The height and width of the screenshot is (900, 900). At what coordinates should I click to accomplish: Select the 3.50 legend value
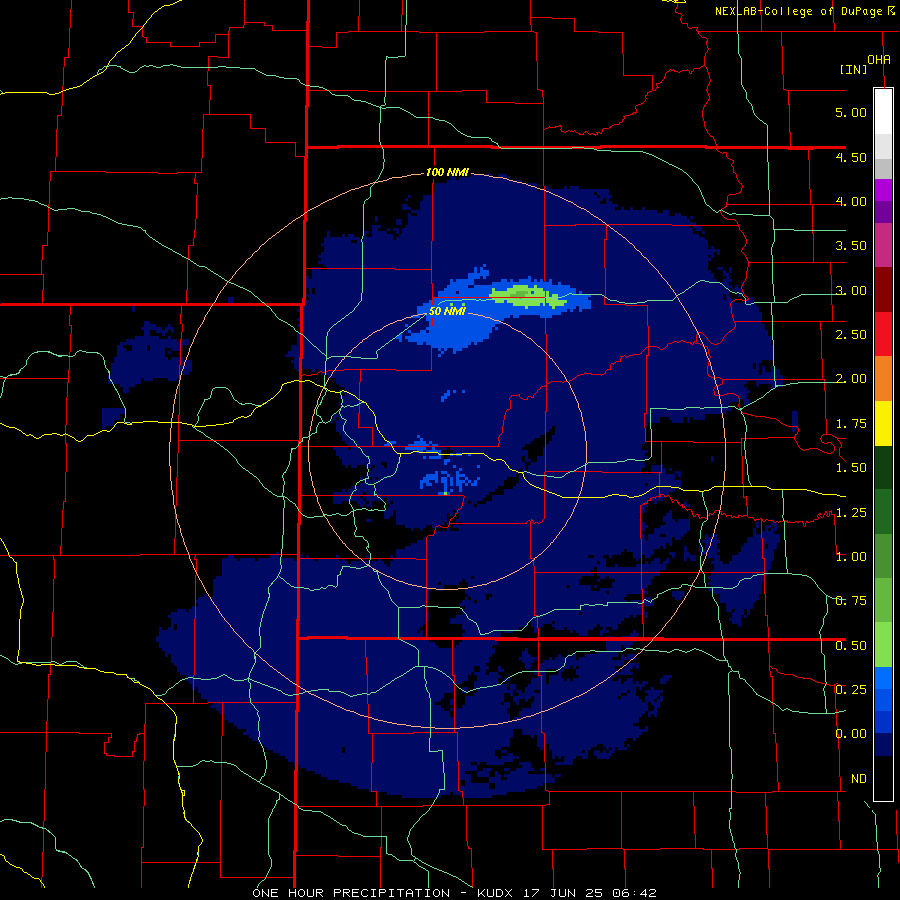pos(851,246)
